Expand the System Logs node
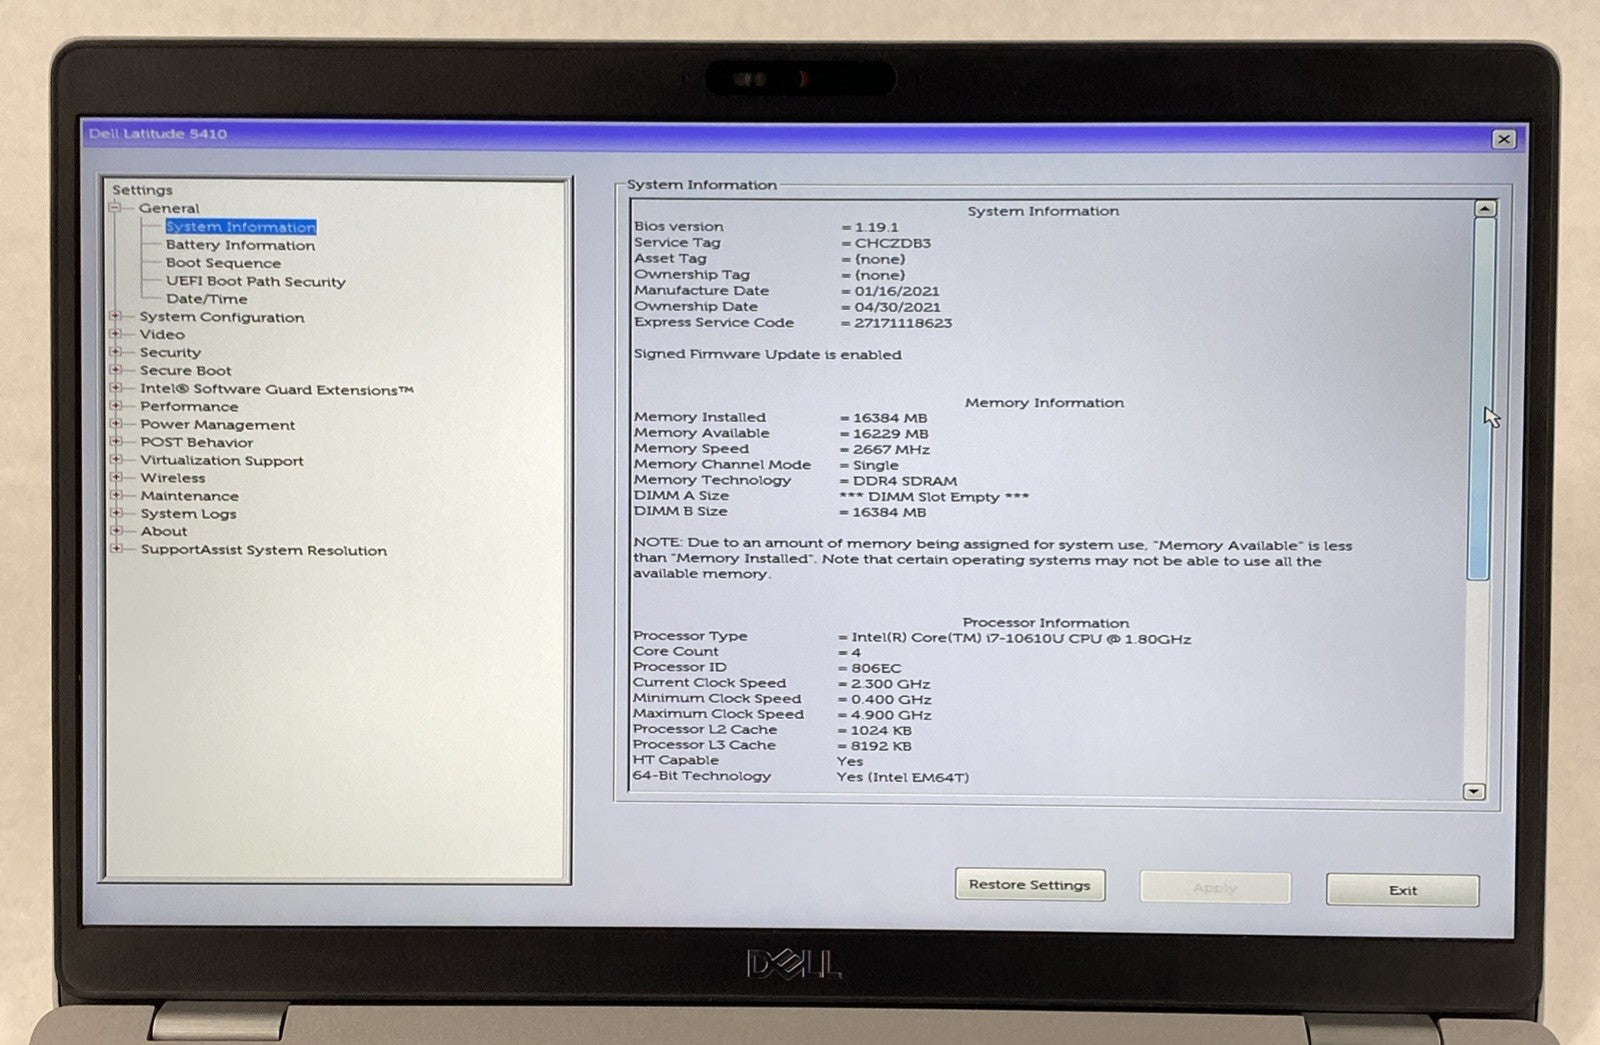The width and height of the screenshot is (1600, 1045). click(116, 513)
